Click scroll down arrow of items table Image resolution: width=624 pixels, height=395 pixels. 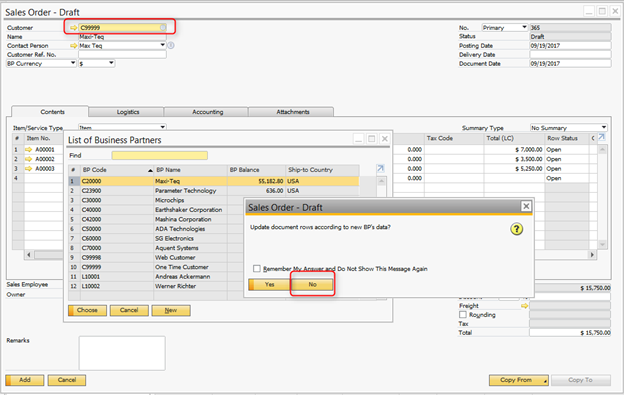point(603,244)
